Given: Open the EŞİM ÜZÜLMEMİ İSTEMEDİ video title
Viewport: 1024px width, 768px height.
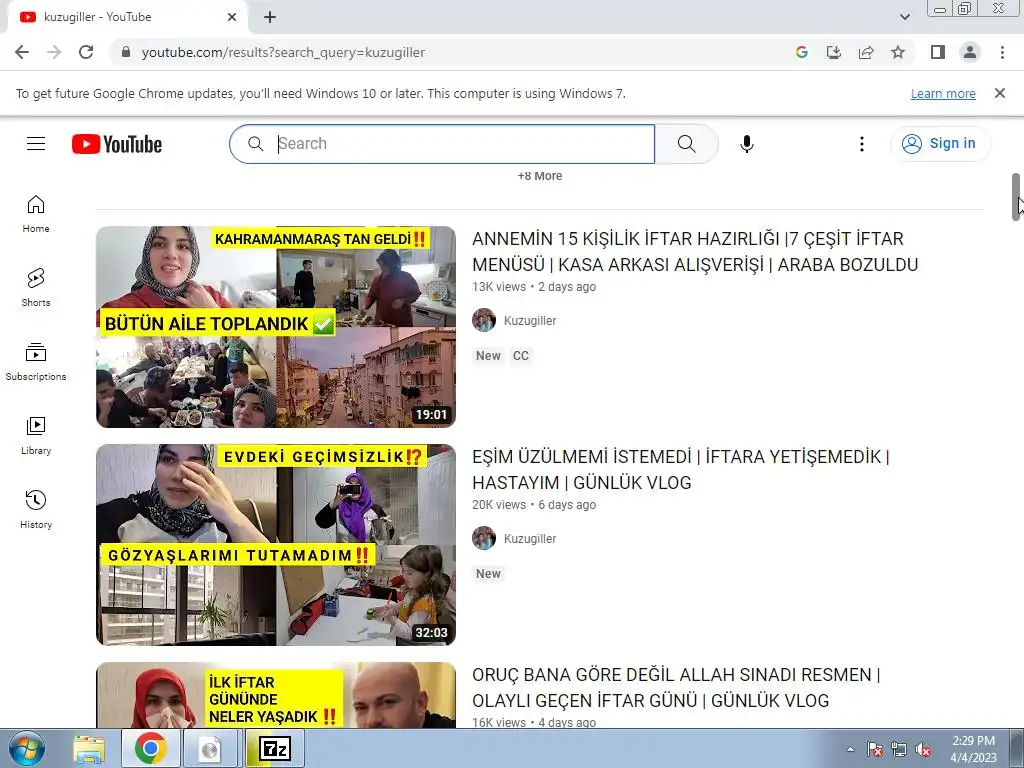Looking at the screenshot, I should point(680,470).
